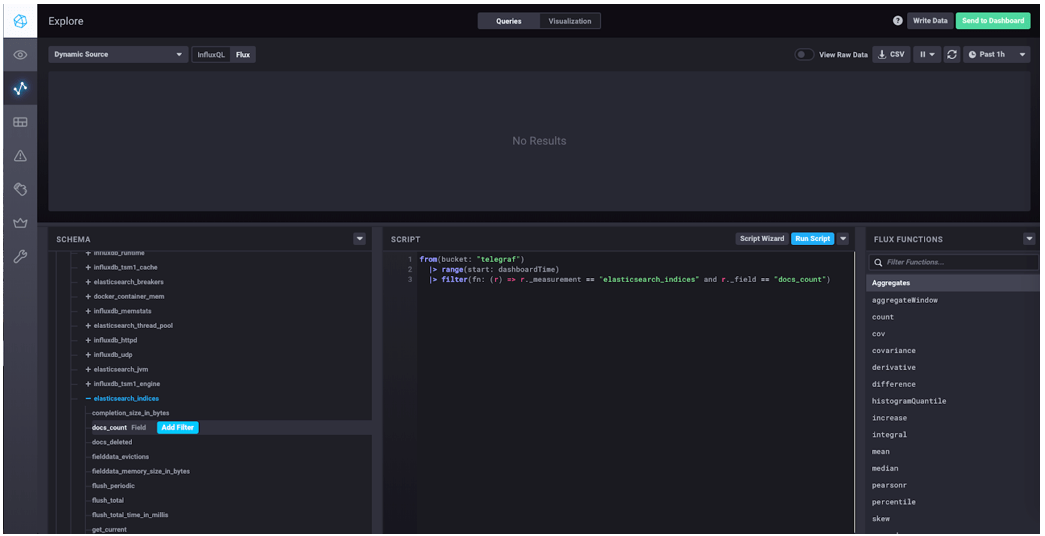Select integral function
This screenshot has height=536, width=1045.
pyautogui.click(x=889, y=435)
